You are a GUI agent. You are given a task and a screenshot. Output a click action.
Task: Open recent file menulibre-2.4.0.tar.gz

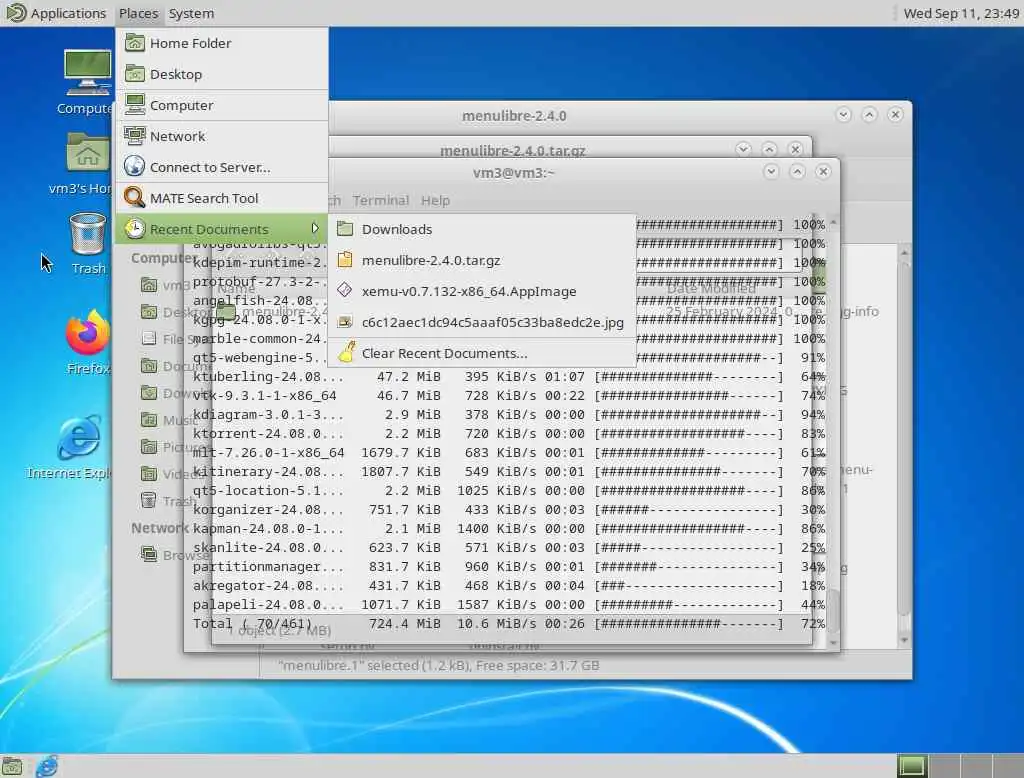click(x=481, y=260)
